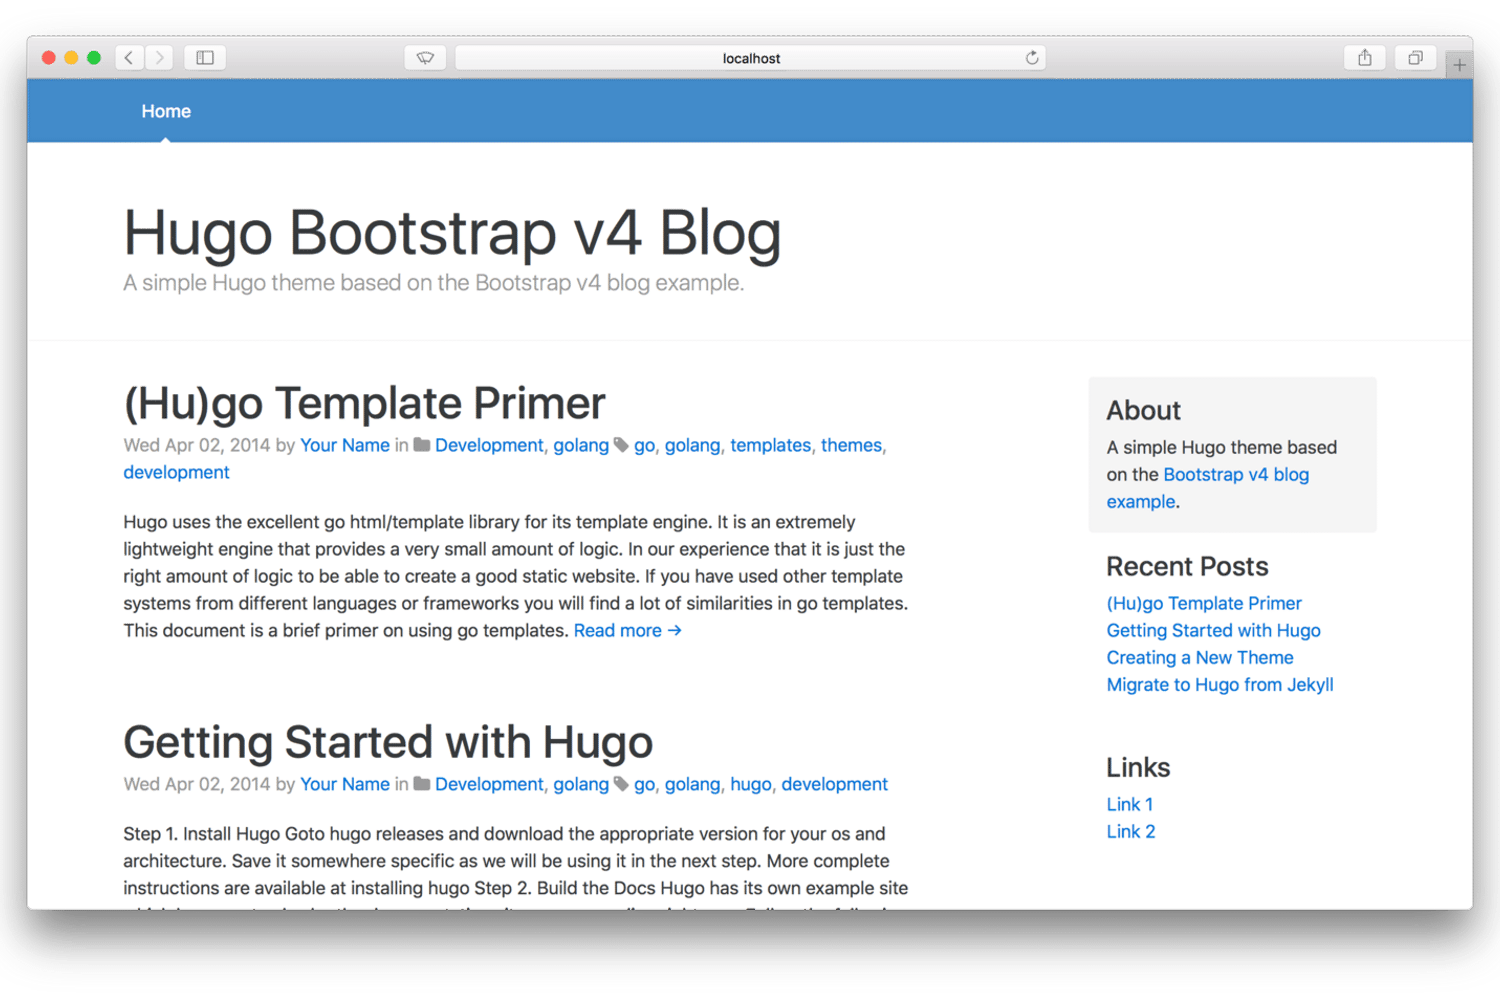This screenshot has height=1000, width=1500.
Task: Open the Share menu icon
Action: point(1364,57)
